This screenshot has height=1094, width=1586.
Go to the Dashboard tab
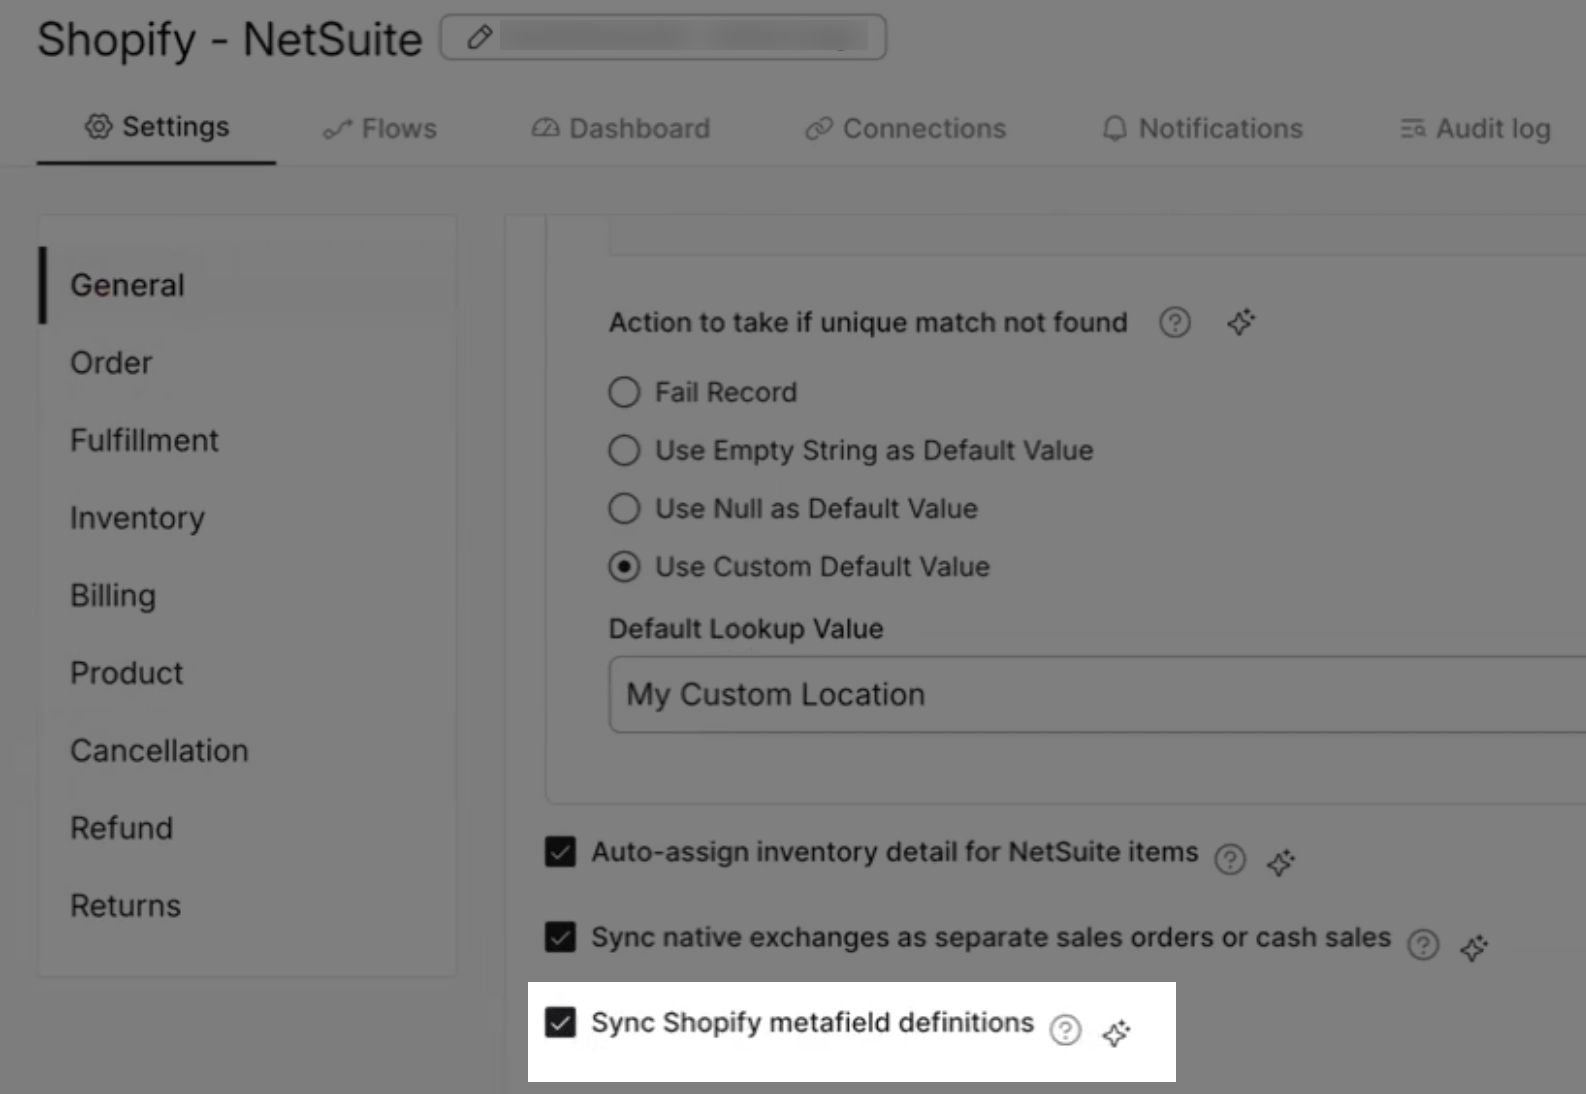pyautogui.click(x=621, y=129)
